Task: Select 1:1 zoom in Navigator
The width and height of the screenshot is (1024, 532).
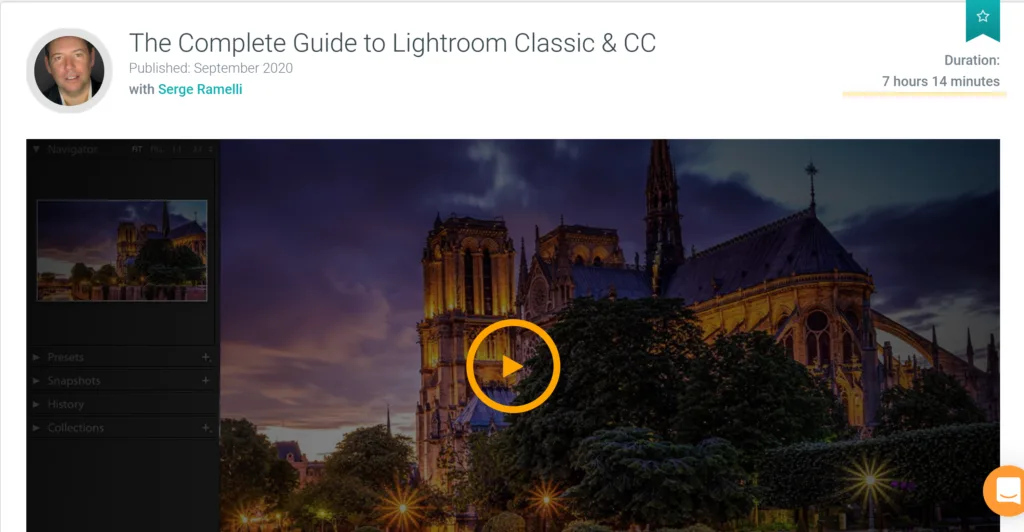Action: [177, 149]
